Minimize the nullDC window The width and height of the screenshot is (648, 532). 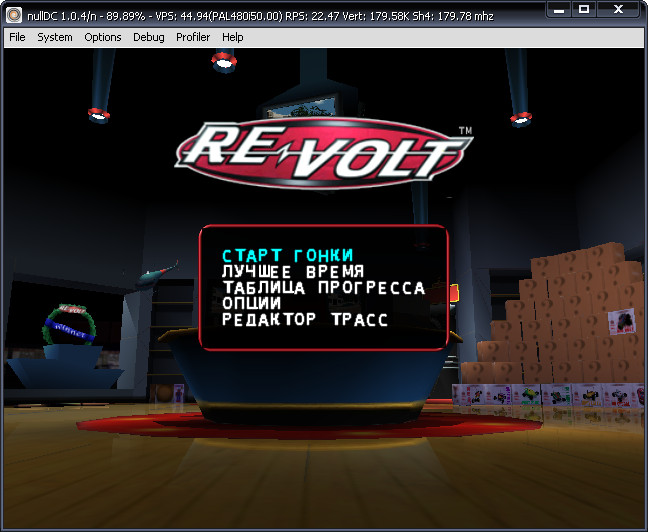[x=559, y=9]
